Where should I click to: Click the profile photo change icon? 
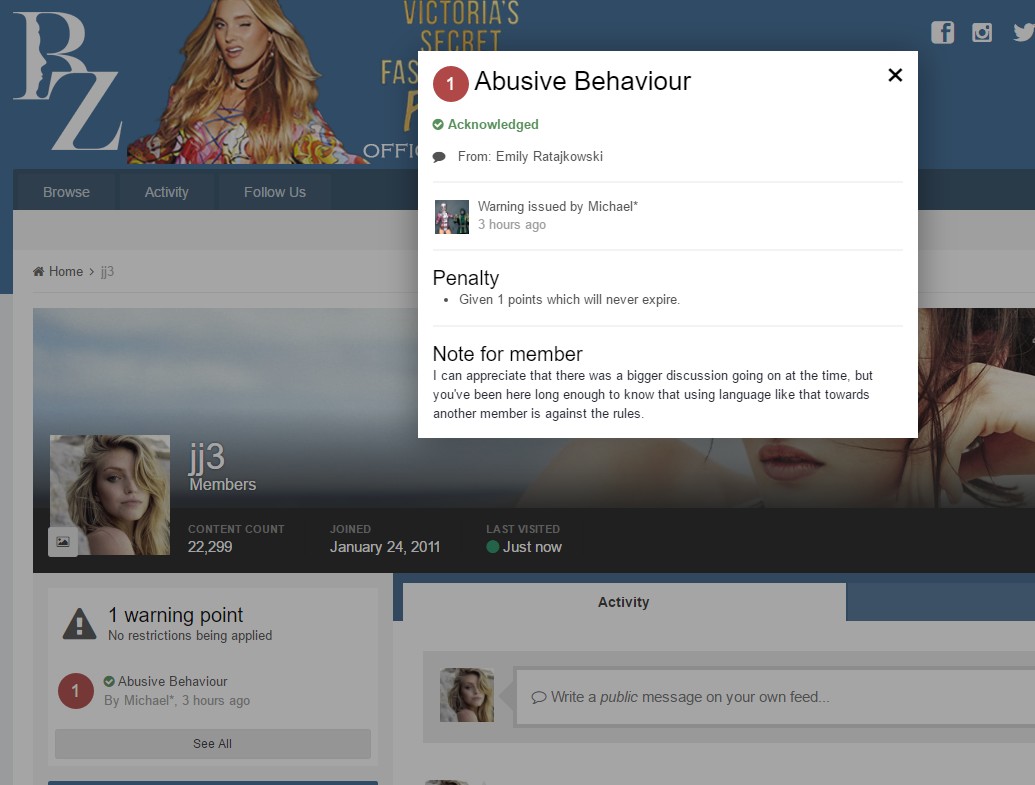click(x=63, y=541)
